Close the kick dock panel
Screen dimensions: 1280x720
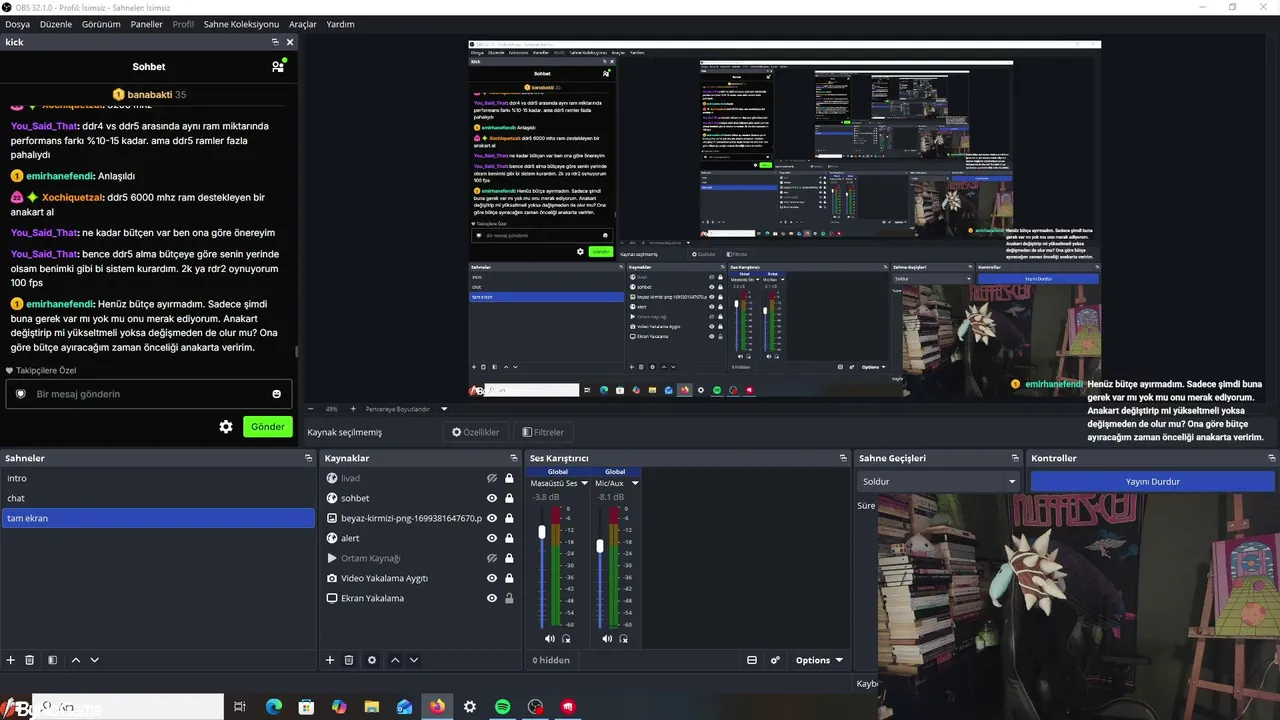290,42
